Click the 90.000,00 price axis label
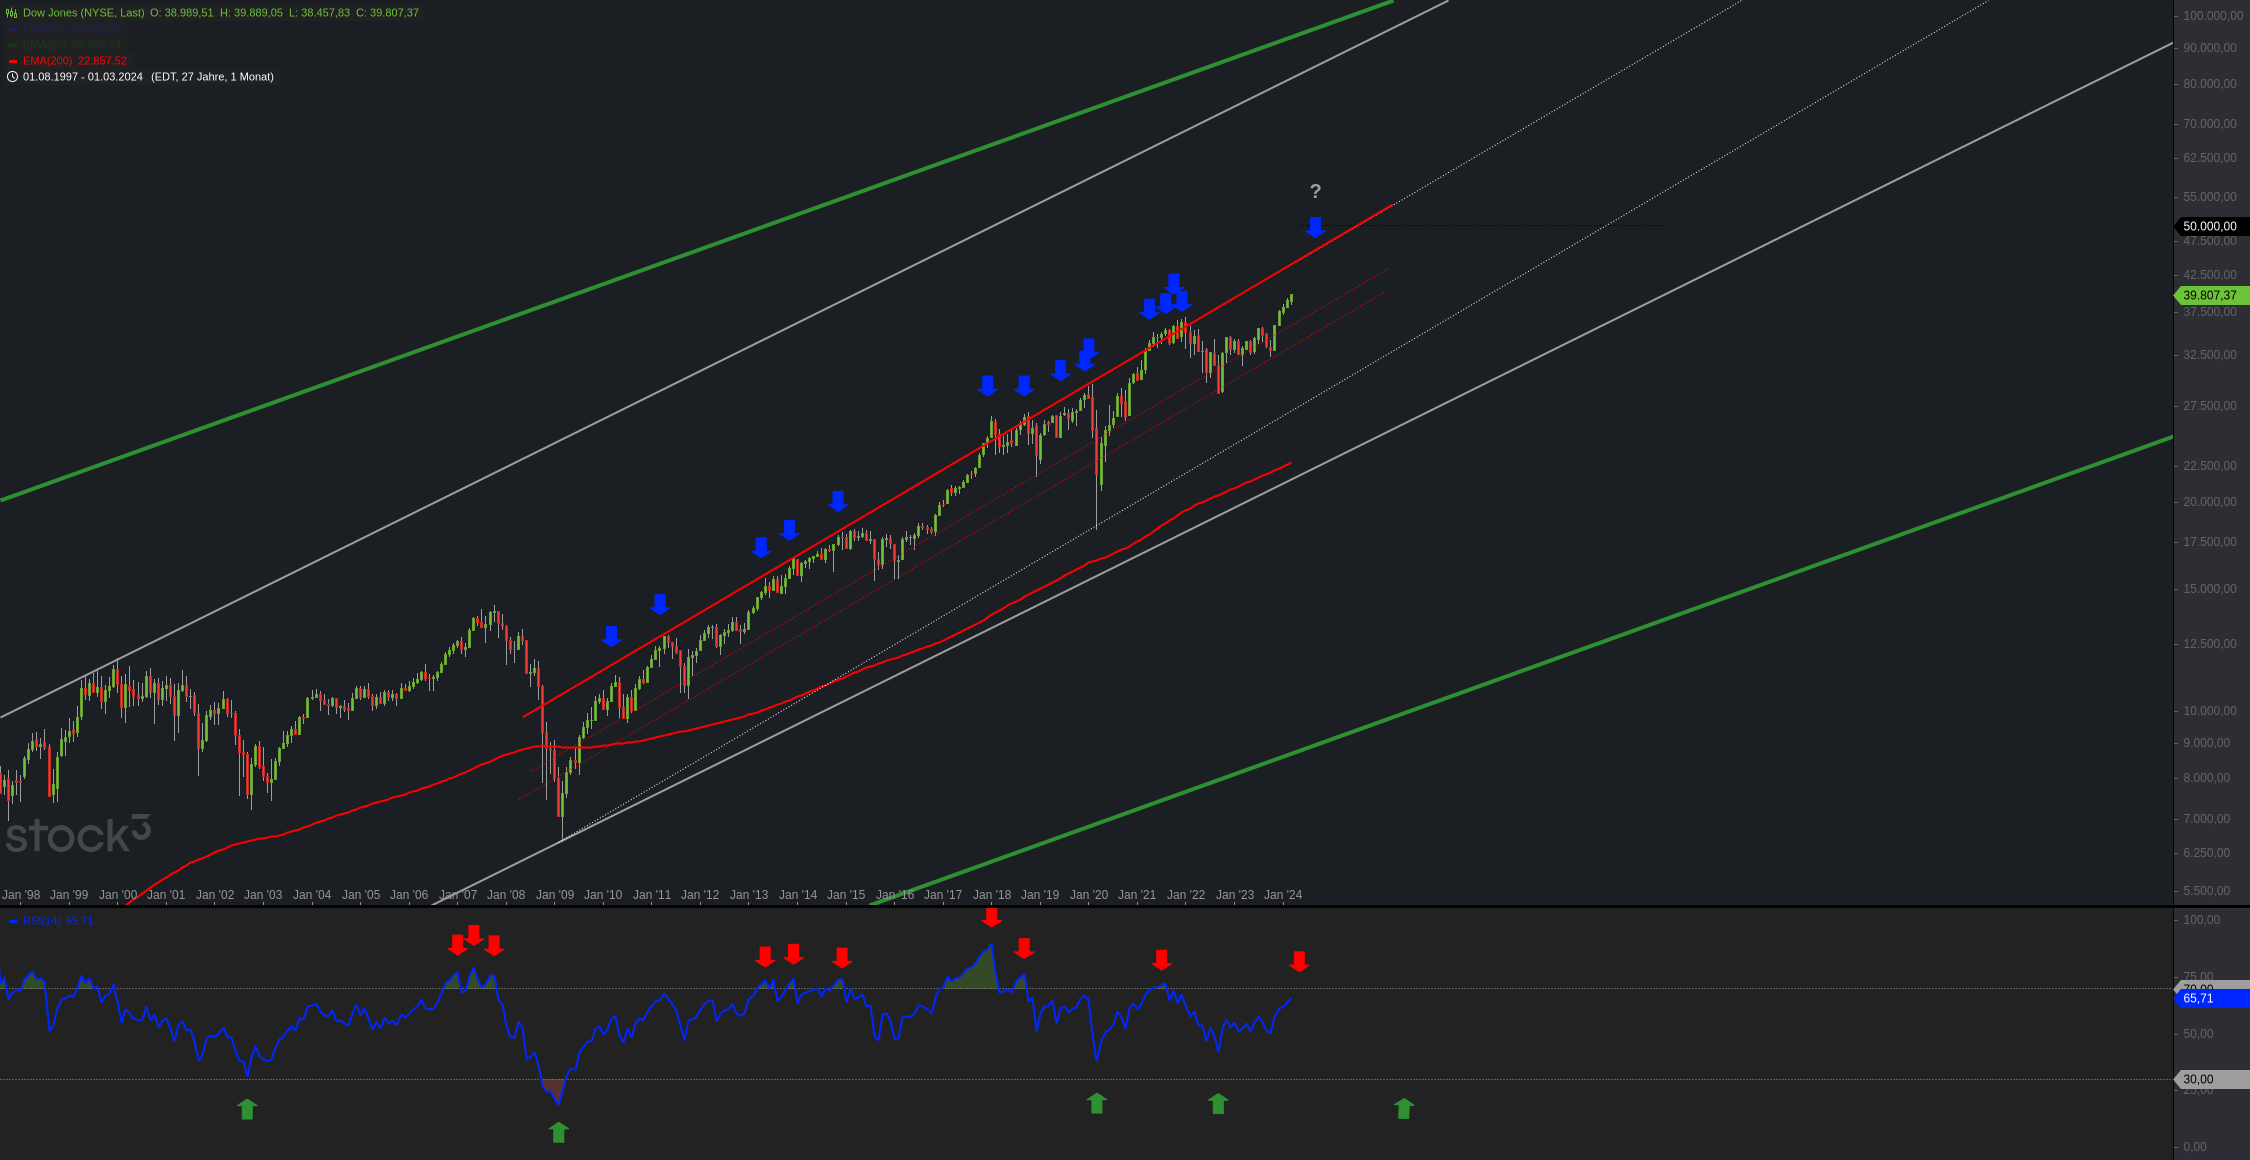 click(2210, 48)
